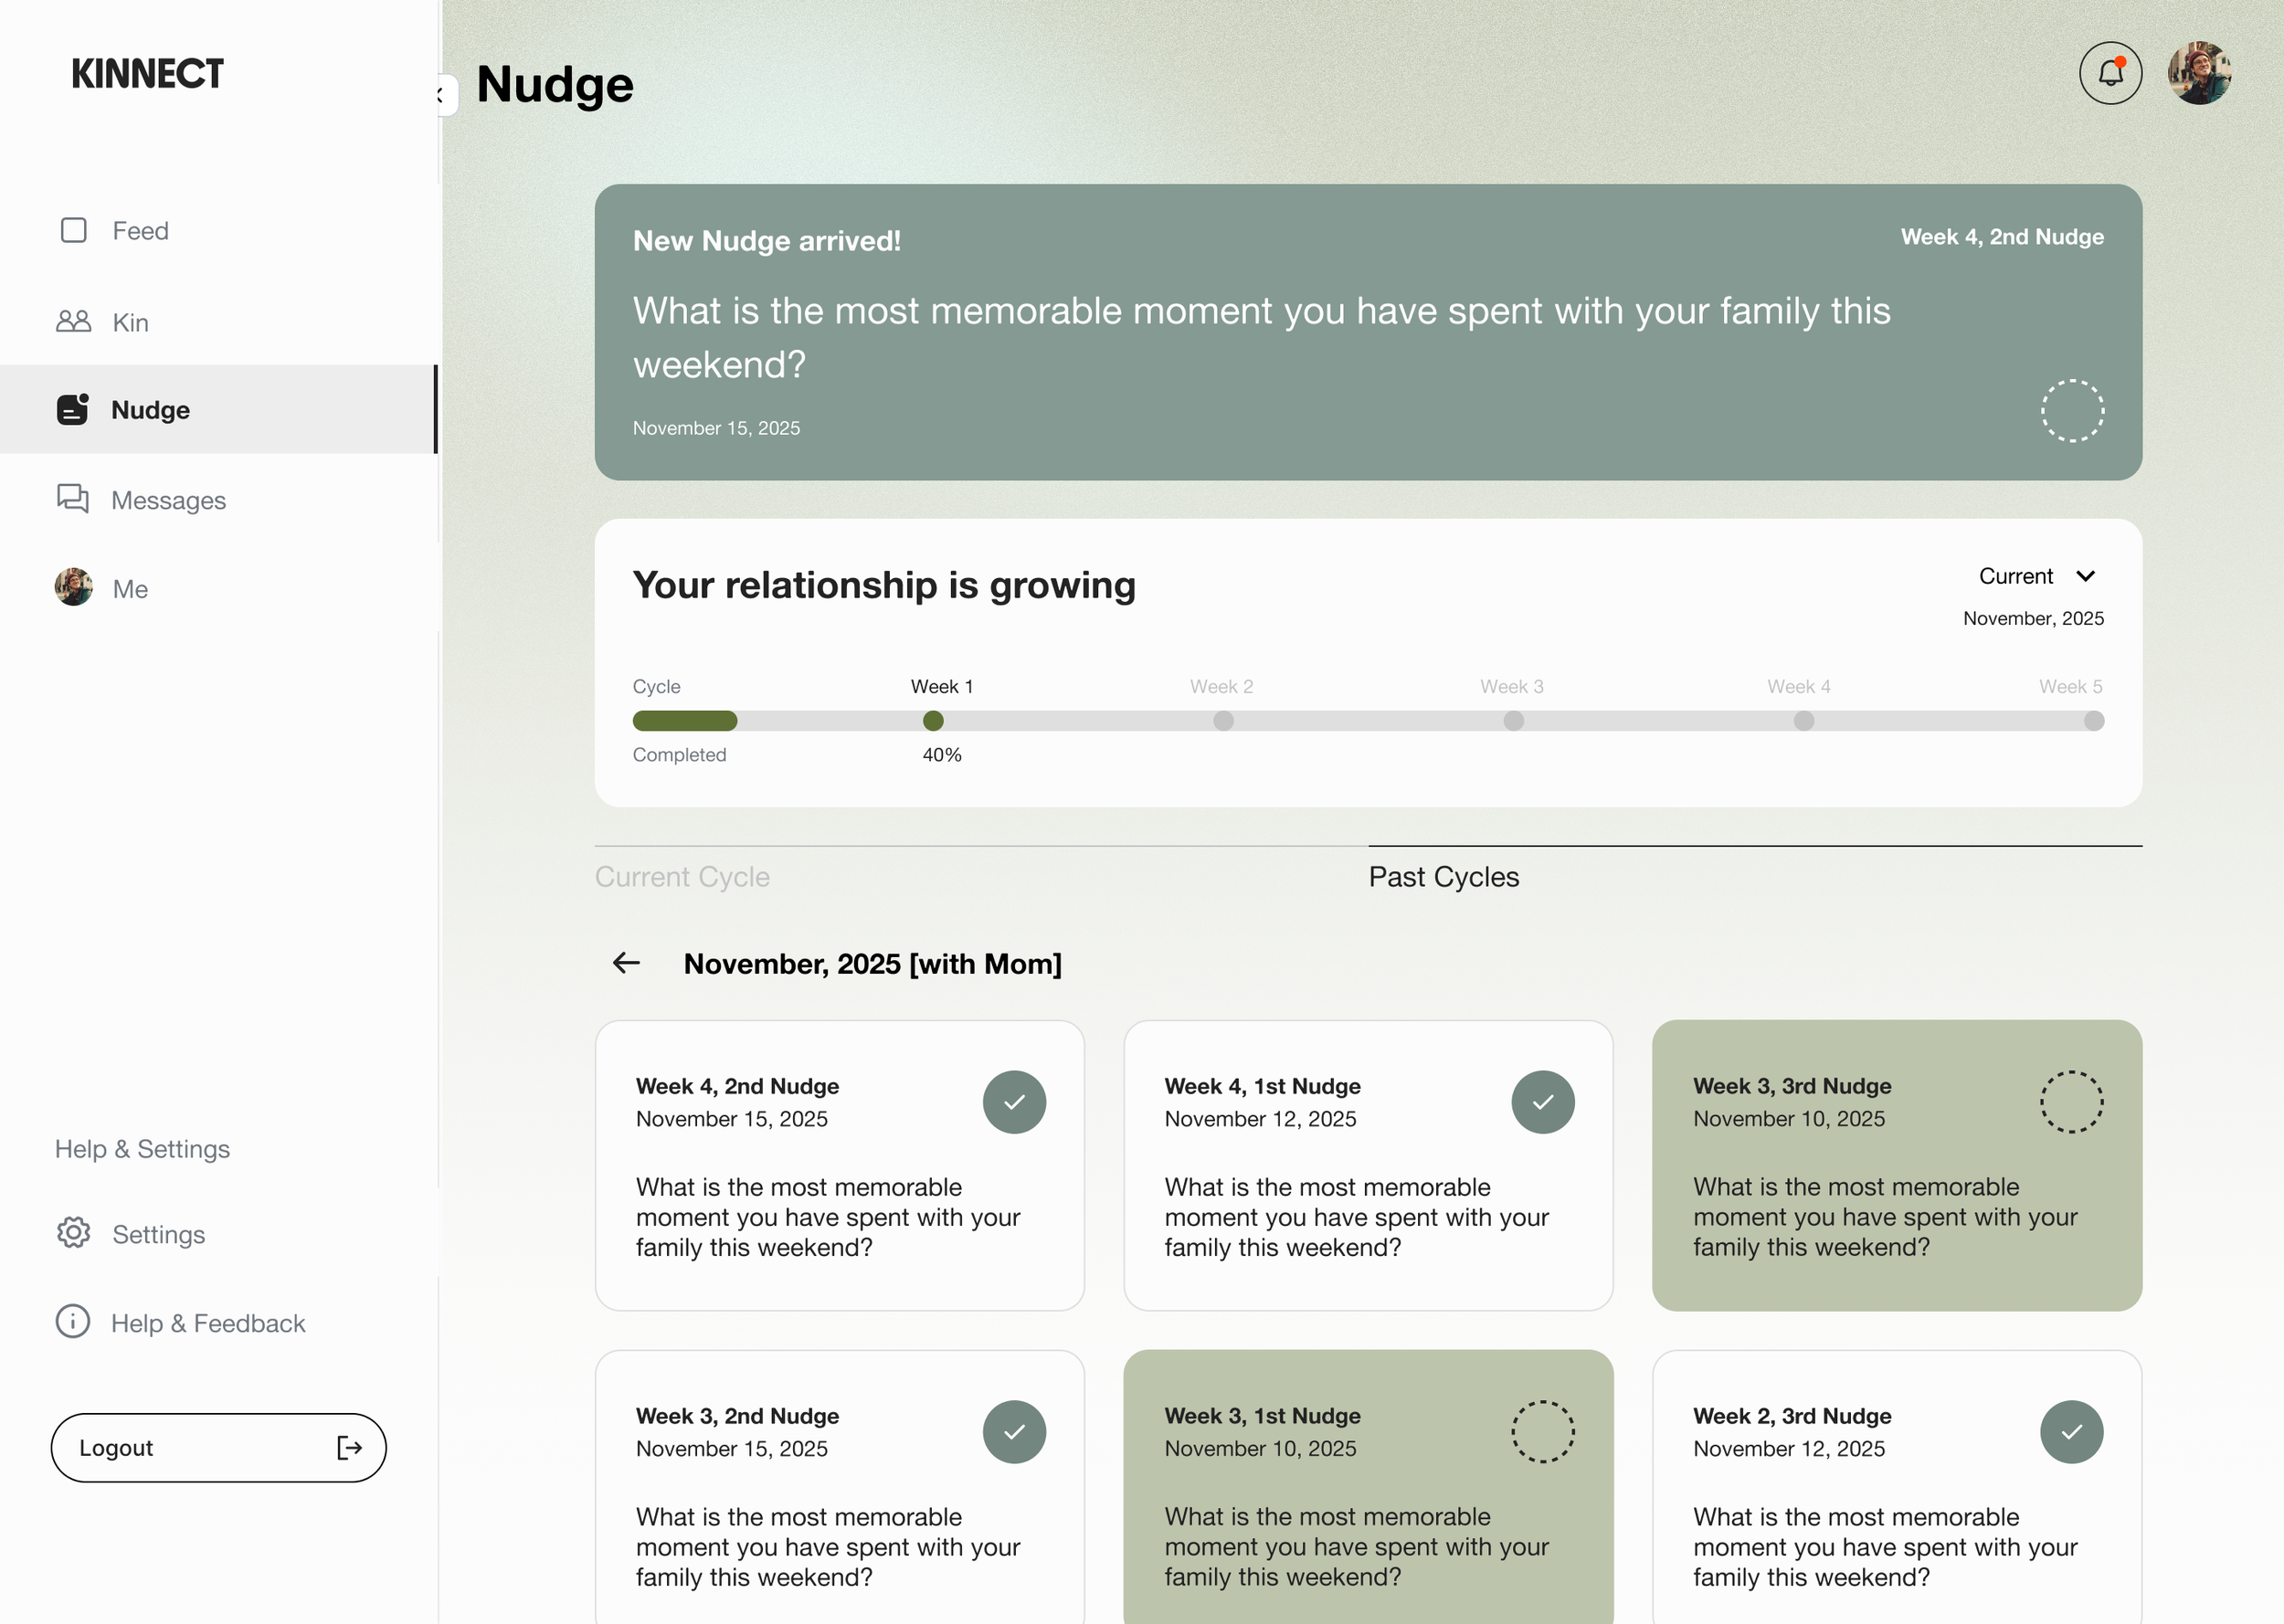Toggle the Week 3, 3rd Nudge completion circle
This screenshot has width=2284, height=1624.
2071,1102
